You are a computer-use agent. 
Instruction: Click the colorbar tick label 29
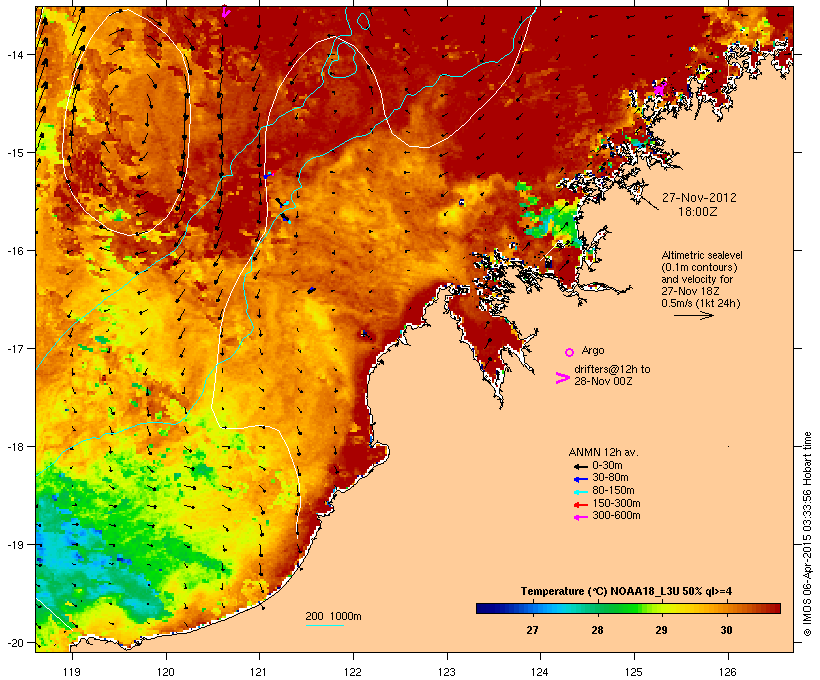(662, 630)
